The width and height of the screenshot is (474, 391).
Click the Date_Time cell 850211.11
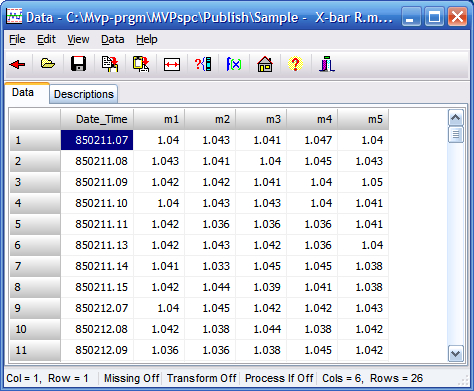click(x=97, y=224)
